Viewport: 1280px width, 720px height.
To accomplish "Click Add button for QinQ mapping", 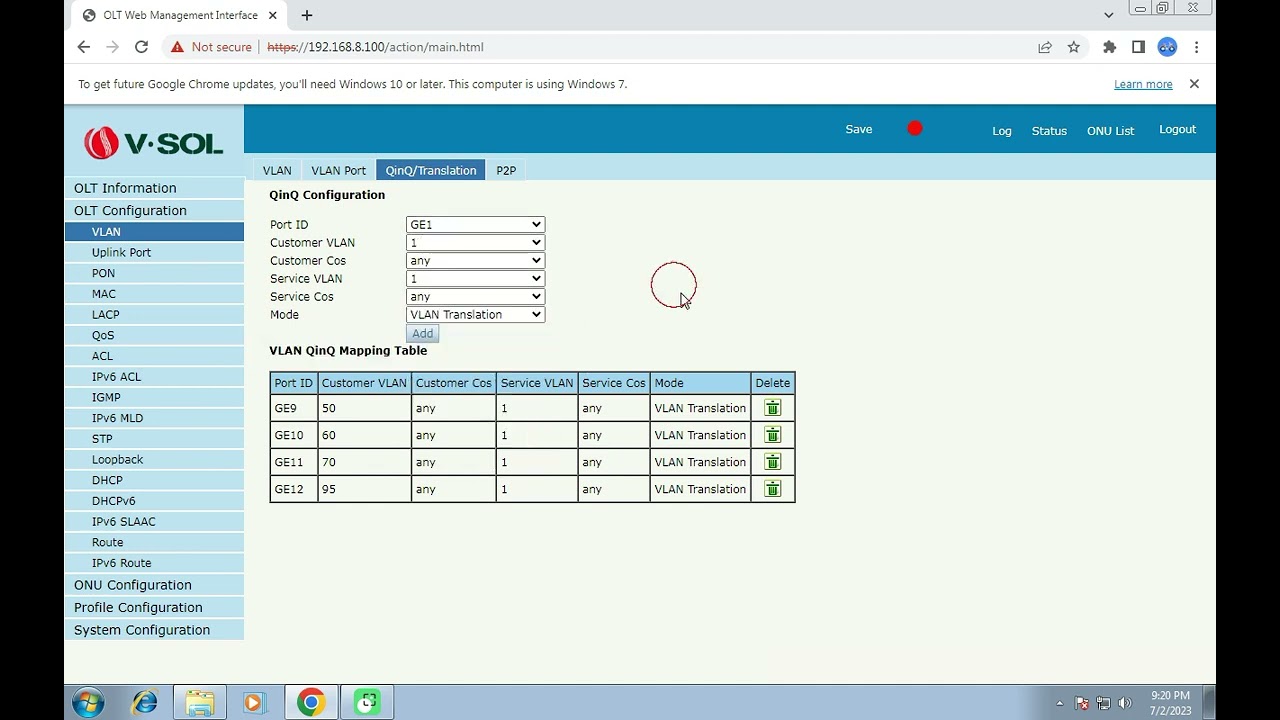I will point(422,334).
